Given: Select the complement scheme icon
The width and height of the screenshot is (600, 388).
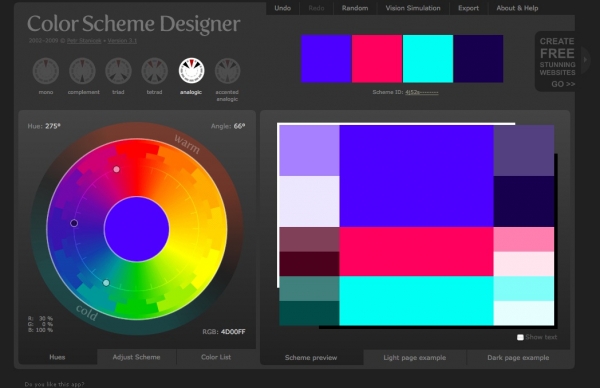Looking at the screenshot, I should coord(82,71).
